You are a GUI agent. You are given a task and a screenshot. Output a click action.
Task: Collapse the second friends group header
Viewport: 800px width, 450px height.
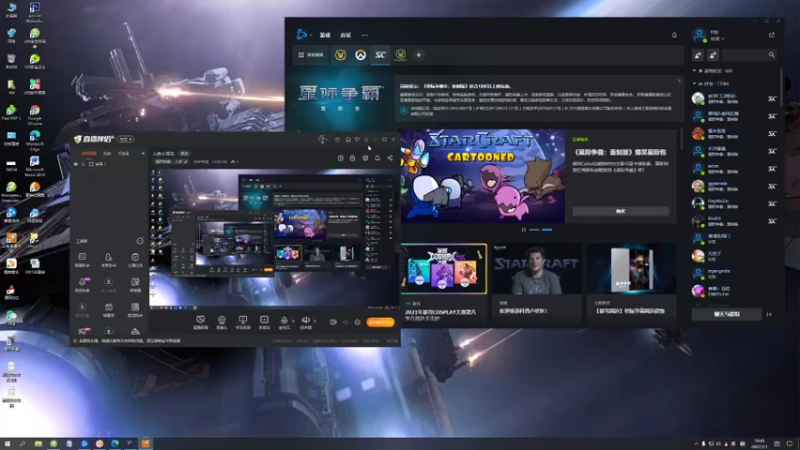pyautogui.click(x=711, y=84)
